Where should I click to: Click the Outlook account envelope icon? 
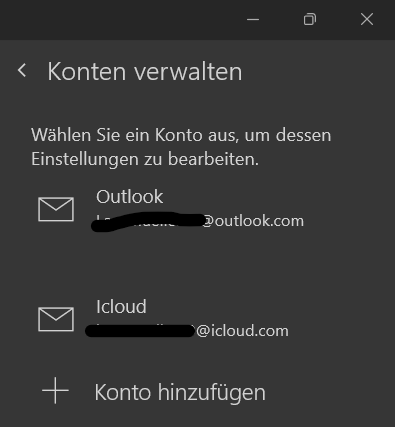point(56,209)
